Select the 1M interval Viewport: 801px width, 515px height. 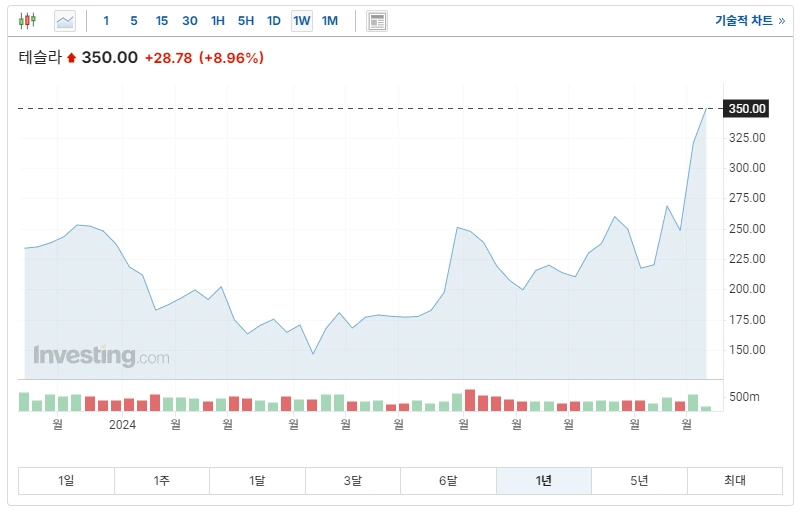(x=330, y=21)
